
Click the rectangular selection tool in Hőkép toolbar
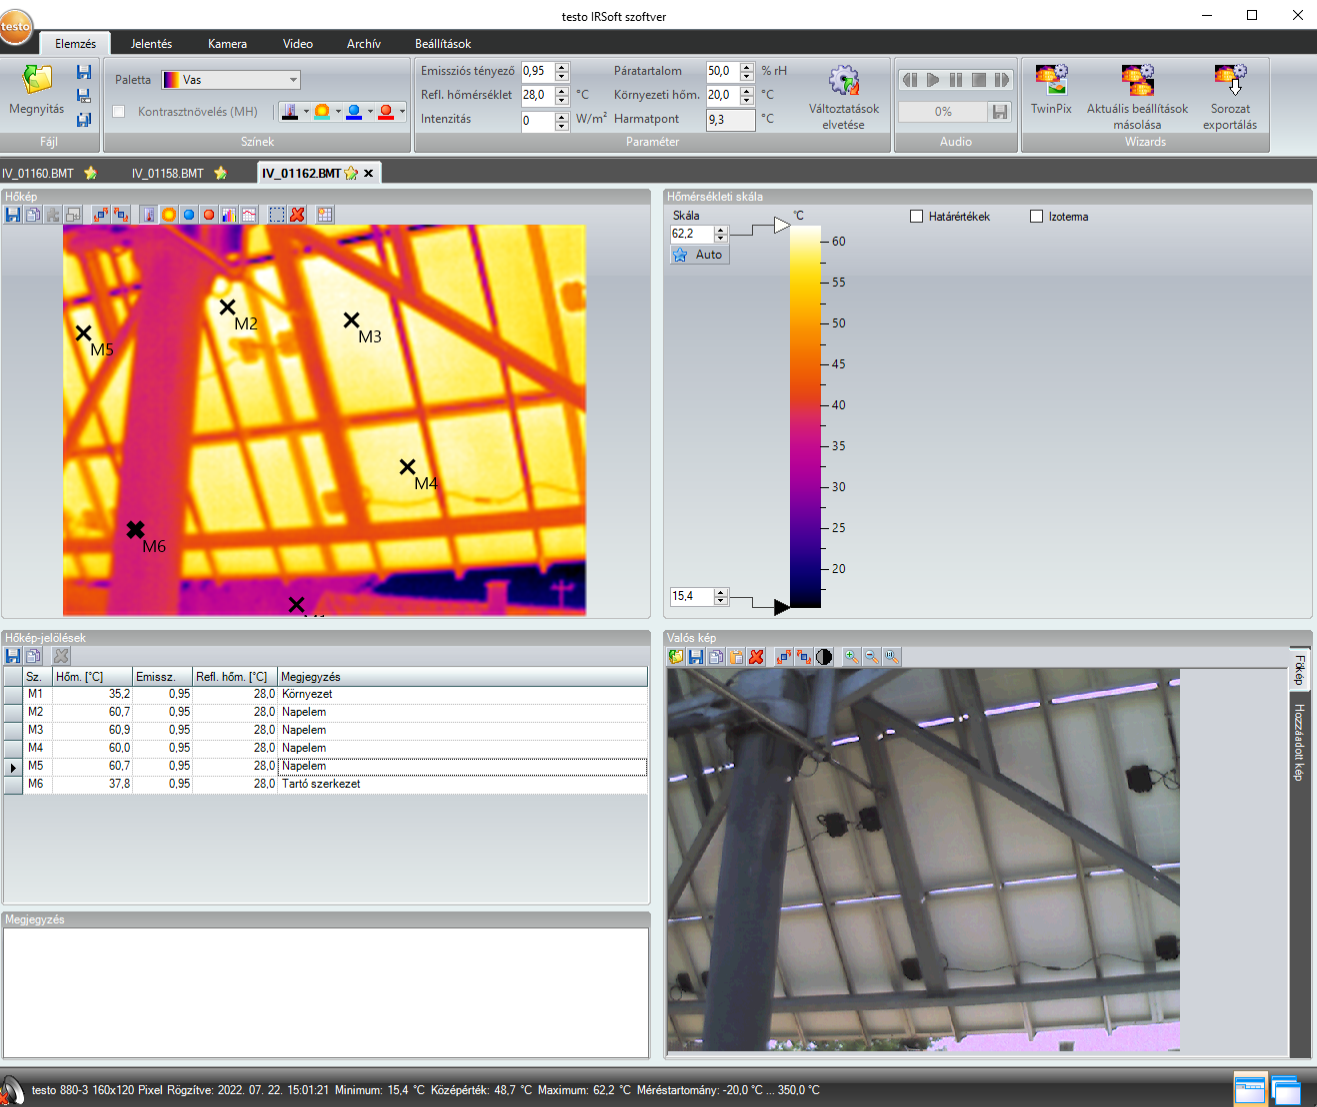tap(277, 215)
